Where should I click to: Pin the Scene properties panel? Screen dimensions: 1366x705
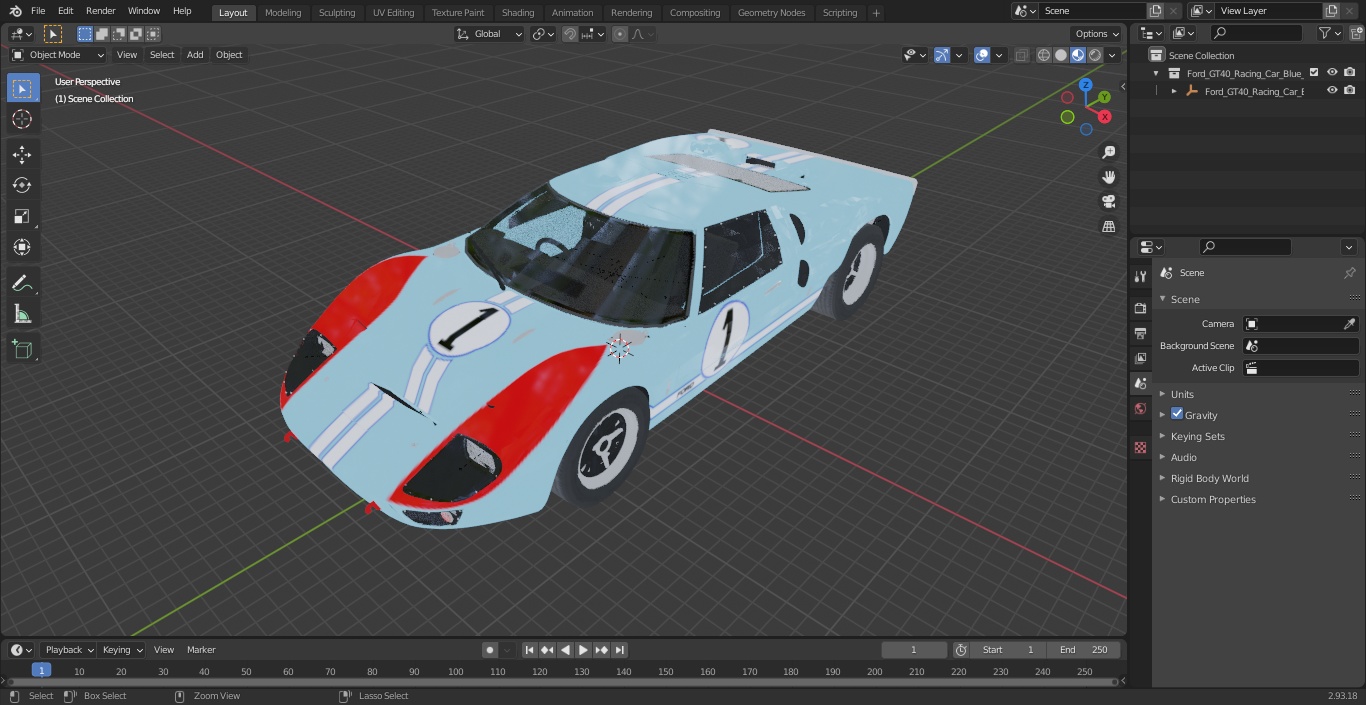(x=1349, y=273)
